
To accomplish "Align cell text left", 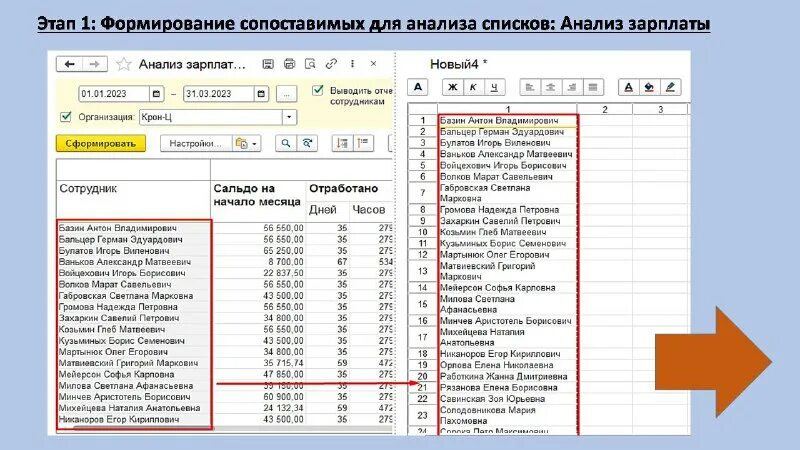I will [x=530, y=87].
